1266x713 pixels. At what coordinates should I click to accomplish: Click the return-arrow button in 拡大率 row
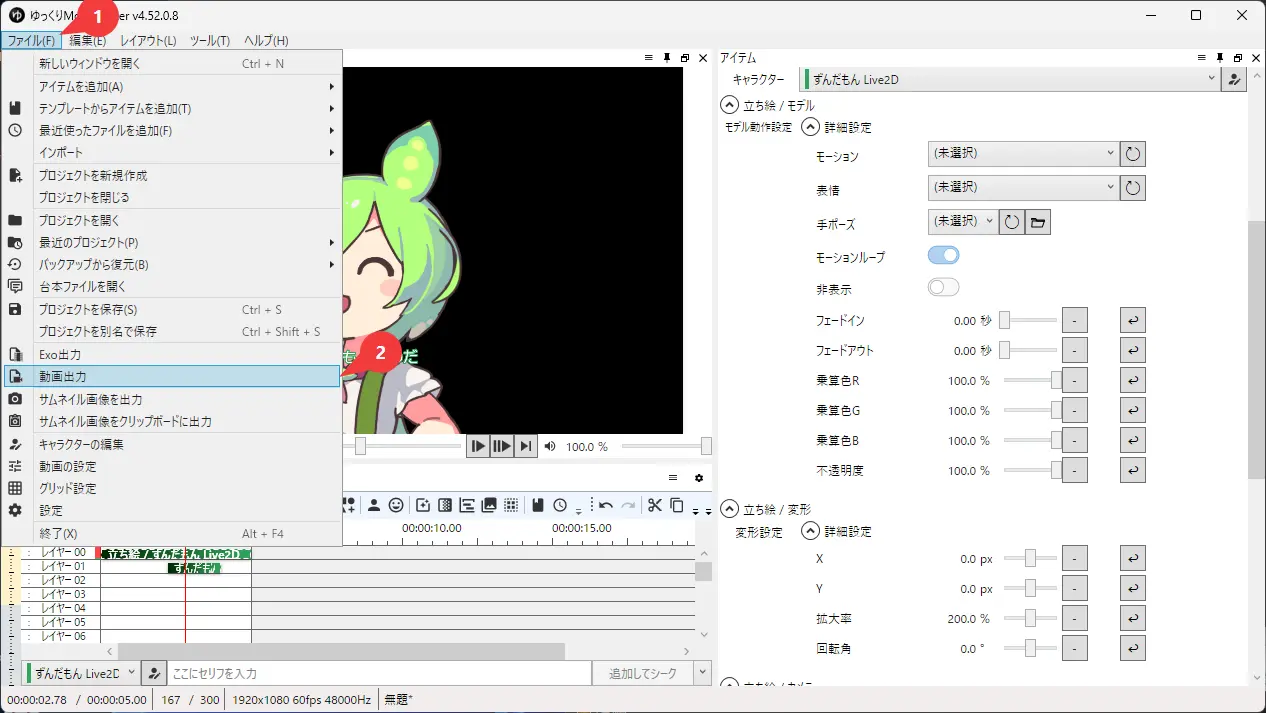(x=1133, y=618)
